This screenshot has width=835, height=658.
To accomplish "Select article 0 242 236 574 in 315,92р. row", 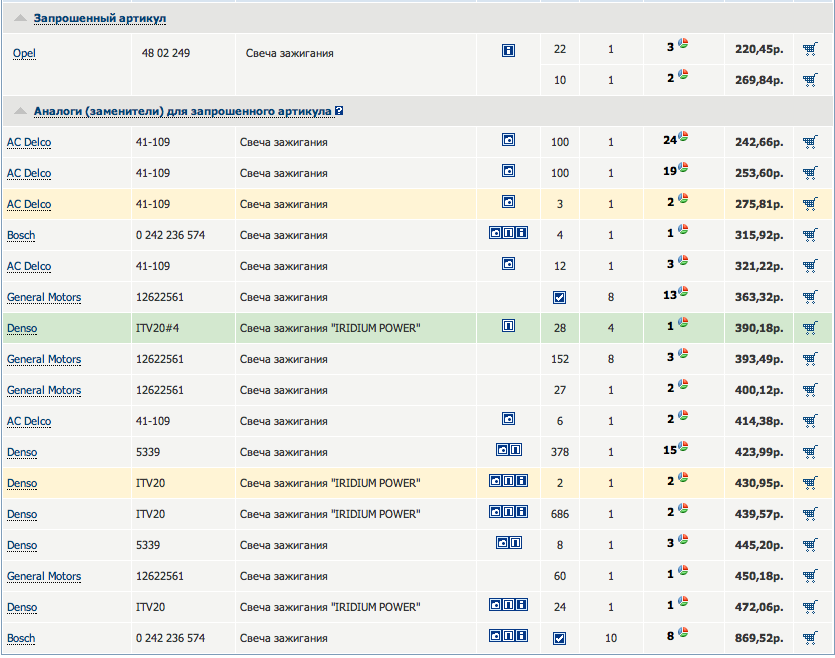I will pyautogui.click(x=170, y=235).
